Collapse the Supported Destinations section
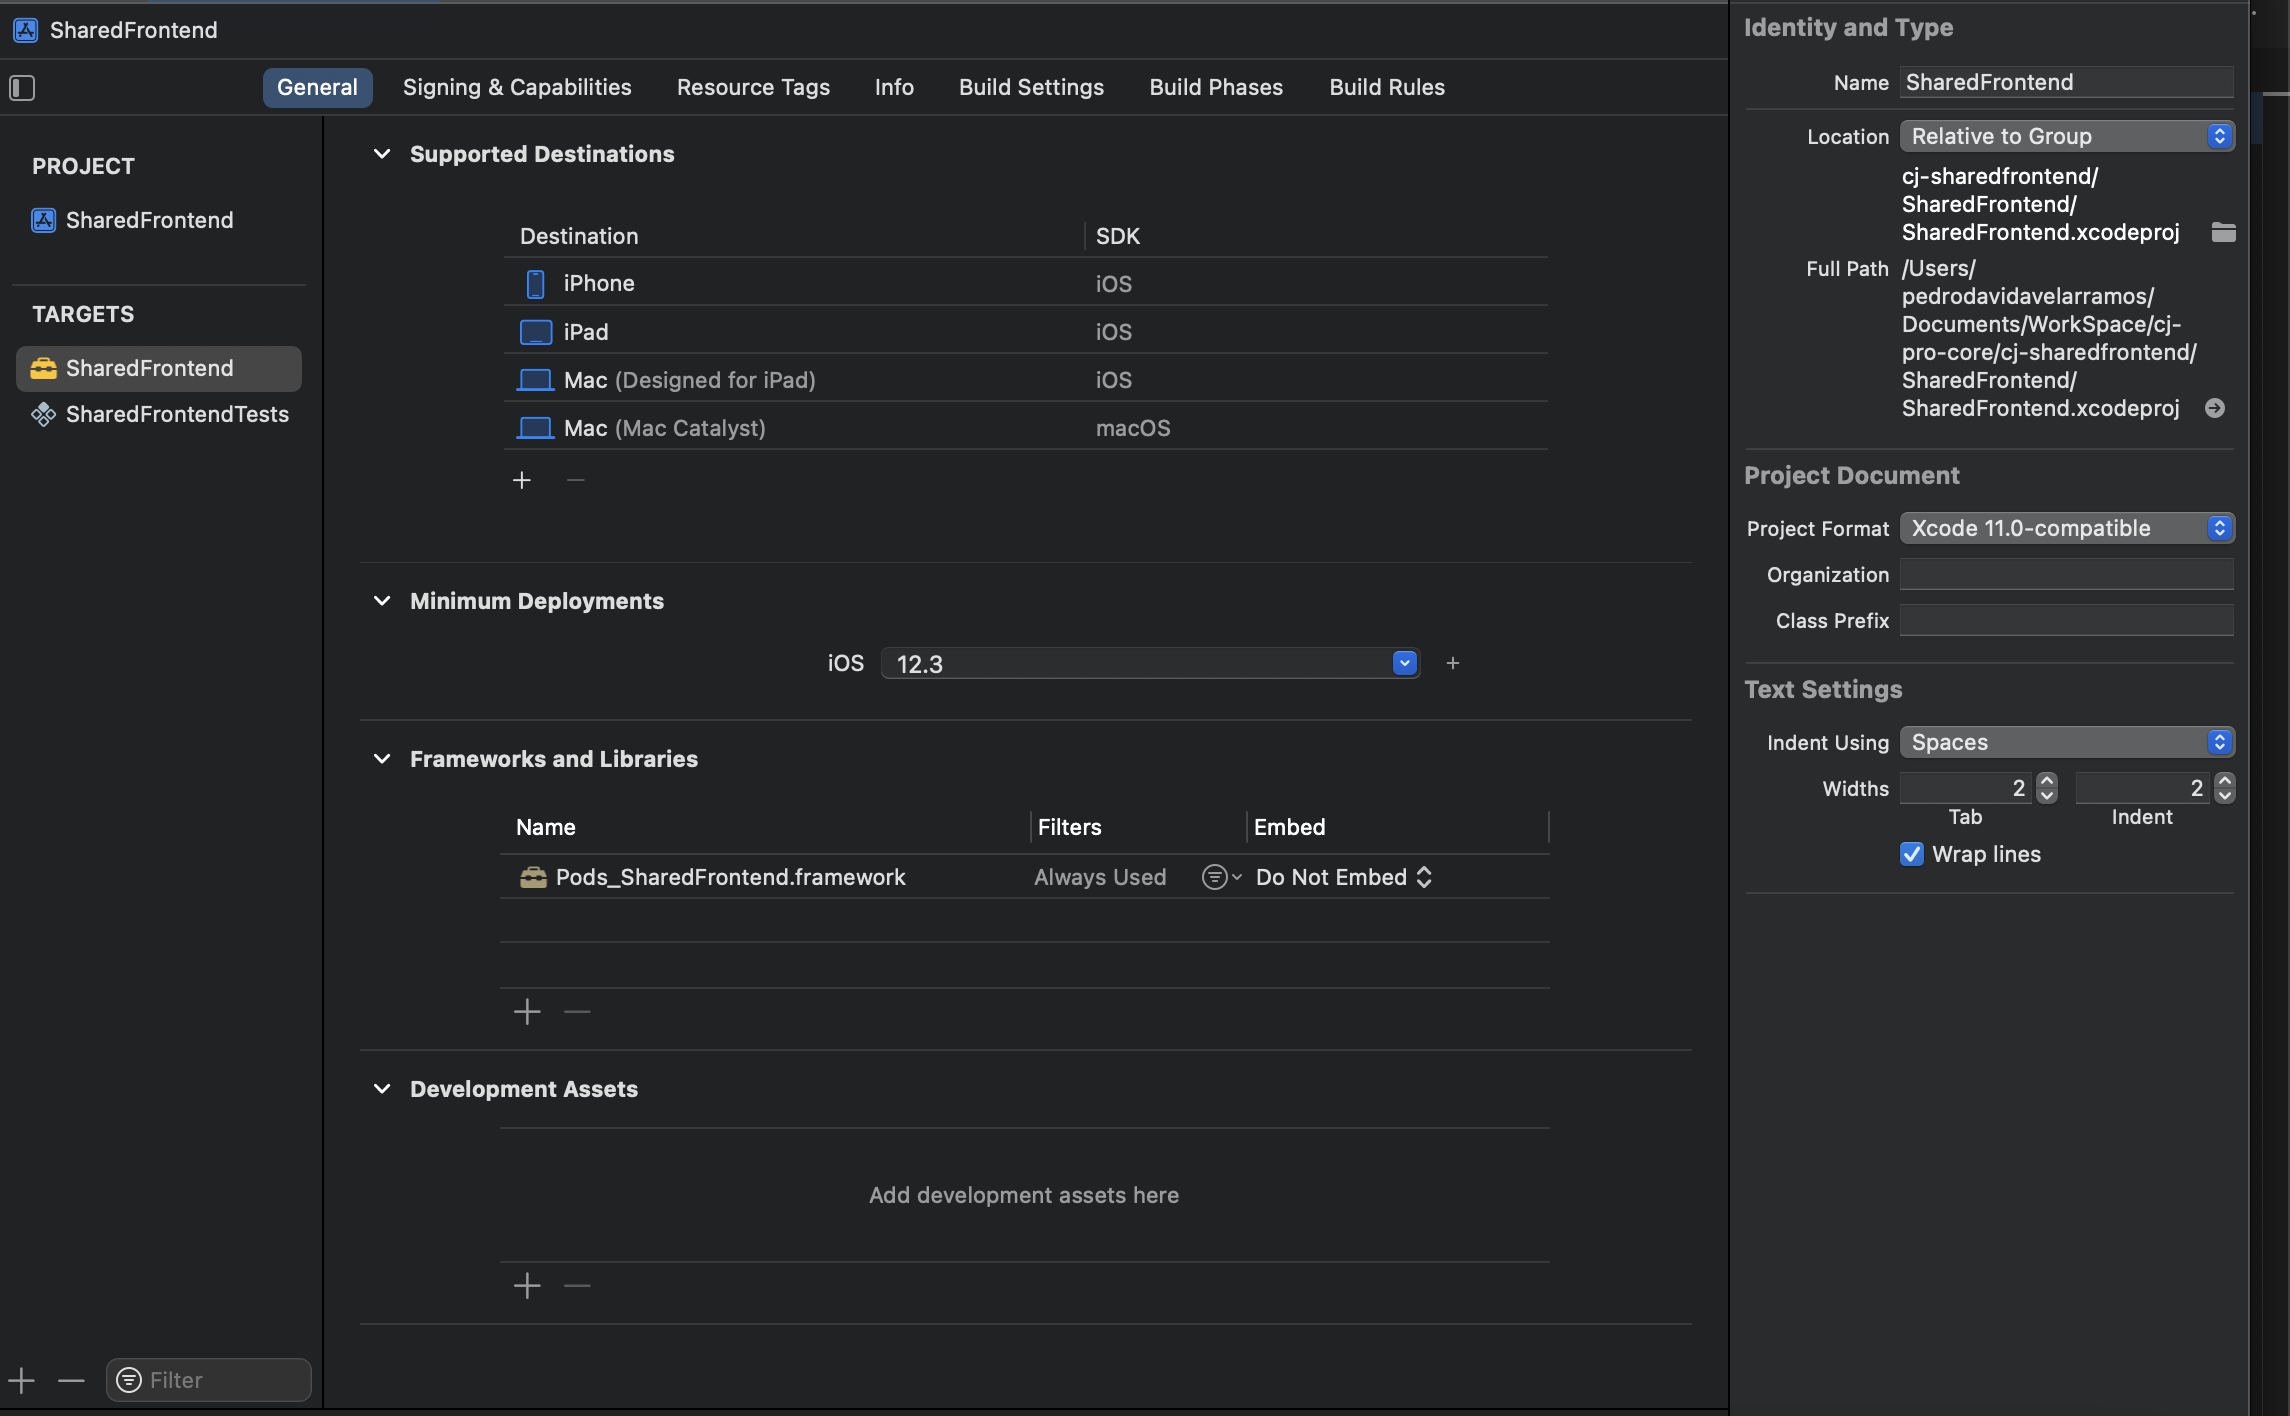The image size is (2290, 1416). tap(382, 154)
